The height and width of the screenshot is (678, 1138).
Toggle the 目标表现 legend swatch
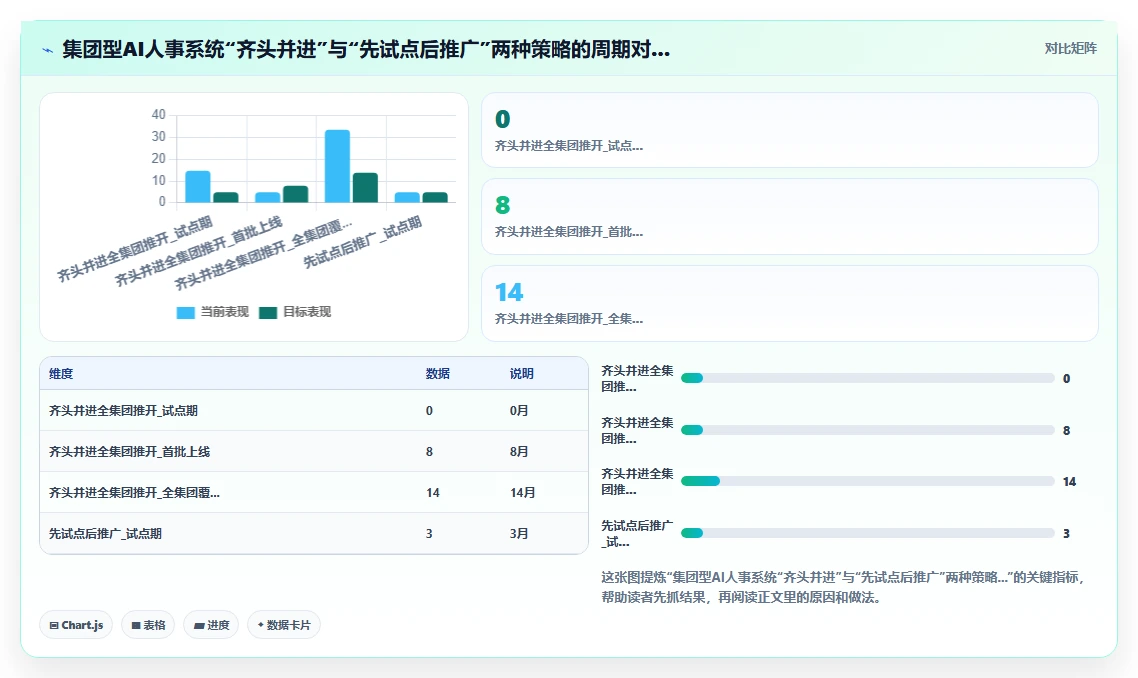click(x=268, y=312)
